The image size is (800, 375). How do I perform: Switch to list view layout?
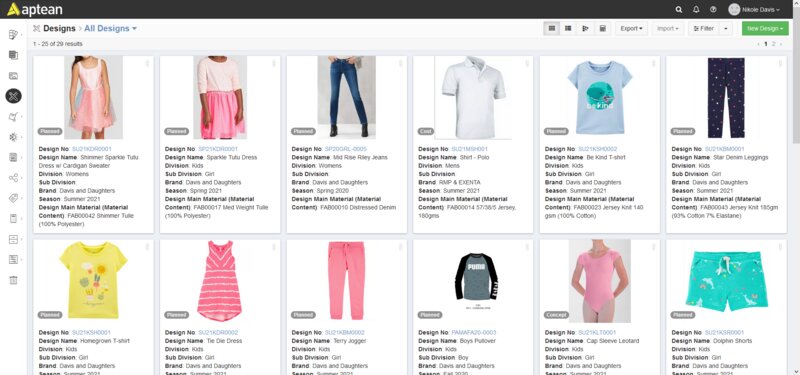[x=568, y=29]
